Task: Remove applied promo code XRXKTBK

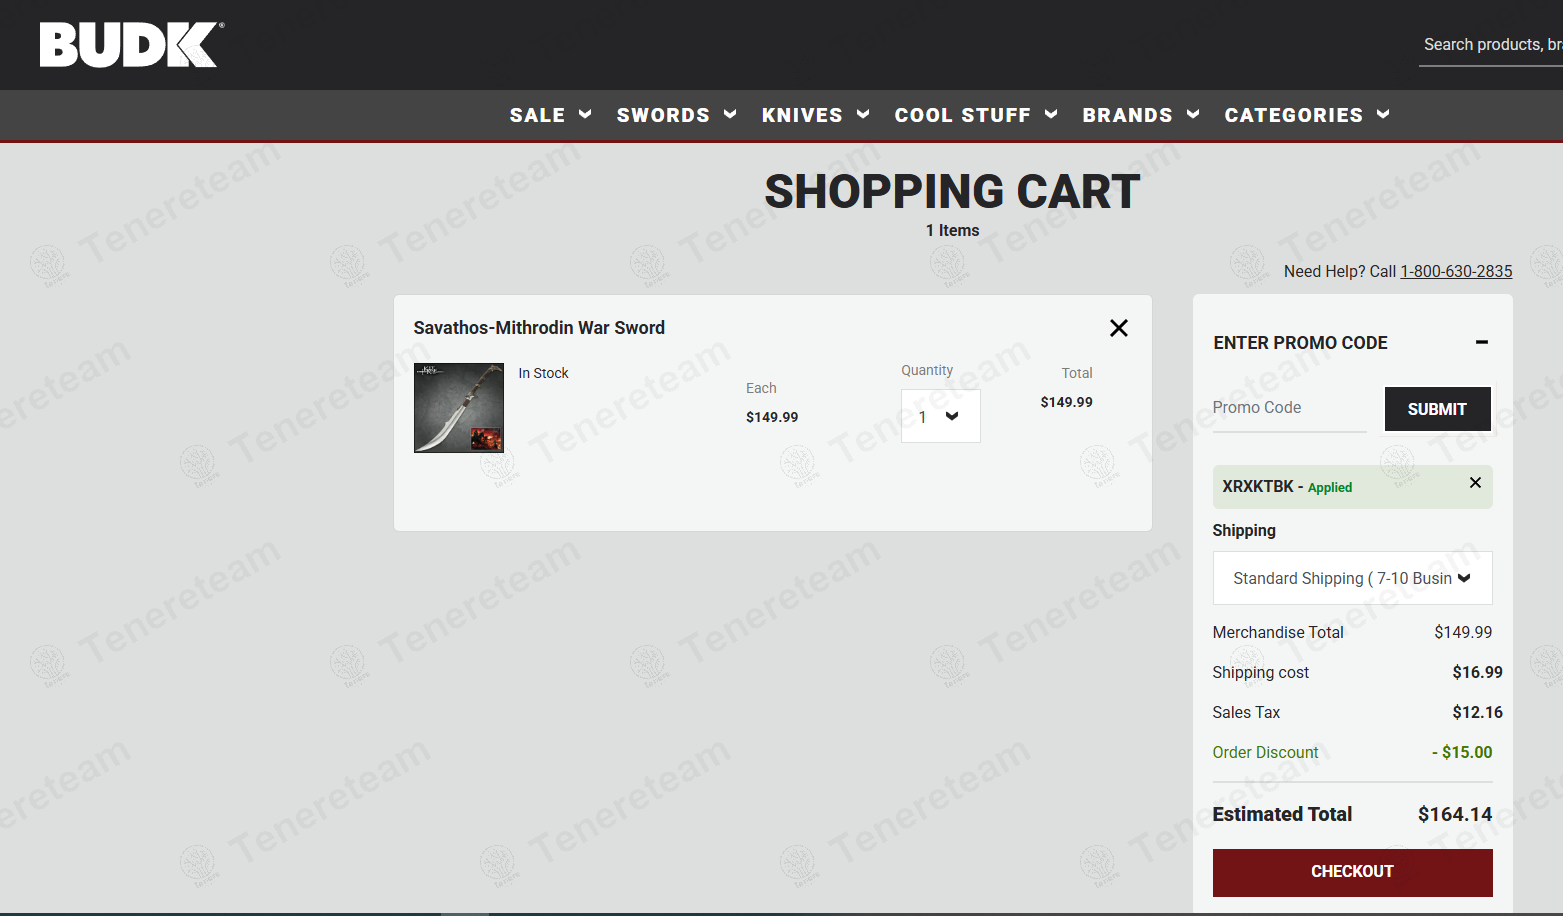Action: pyautogui.click(x=1474, y=483)
